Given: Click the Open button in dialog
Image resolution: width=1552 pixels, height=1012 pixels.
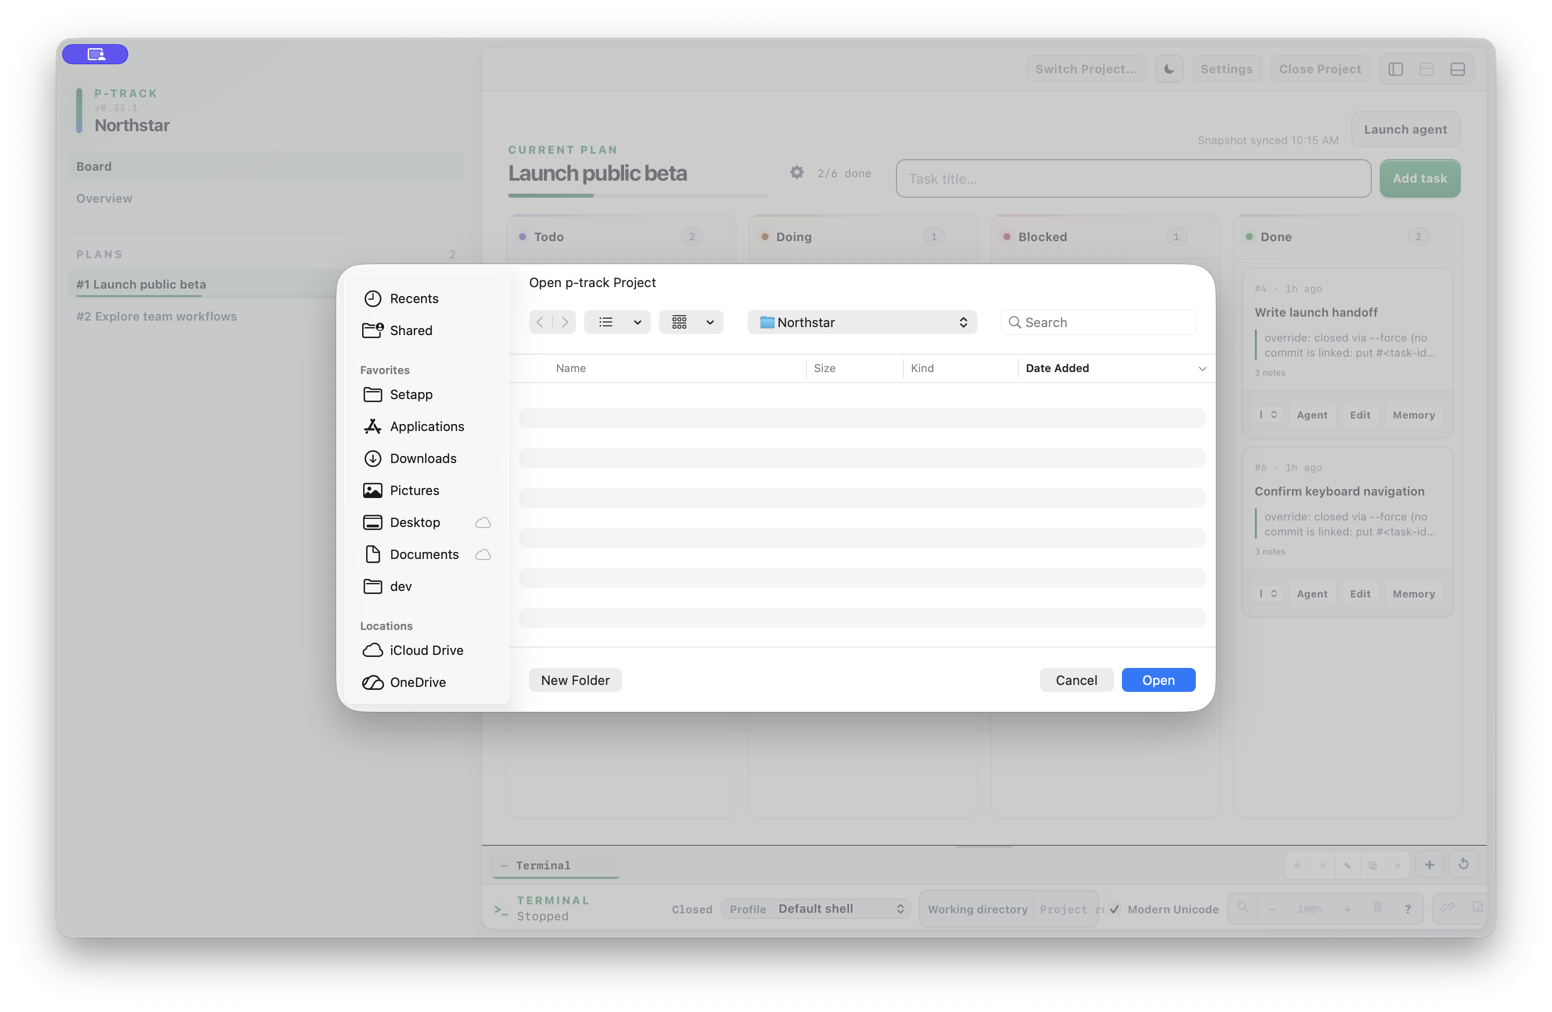Looking at the screenshot, I should pos(1158,680).
